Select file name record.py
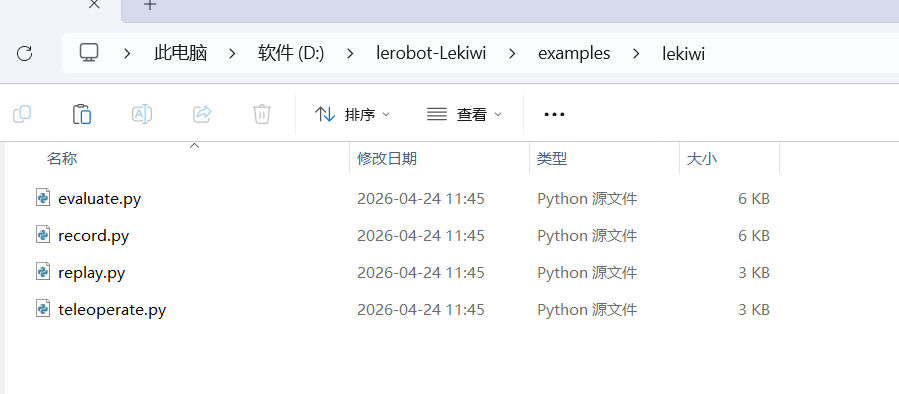 [93, 236]
